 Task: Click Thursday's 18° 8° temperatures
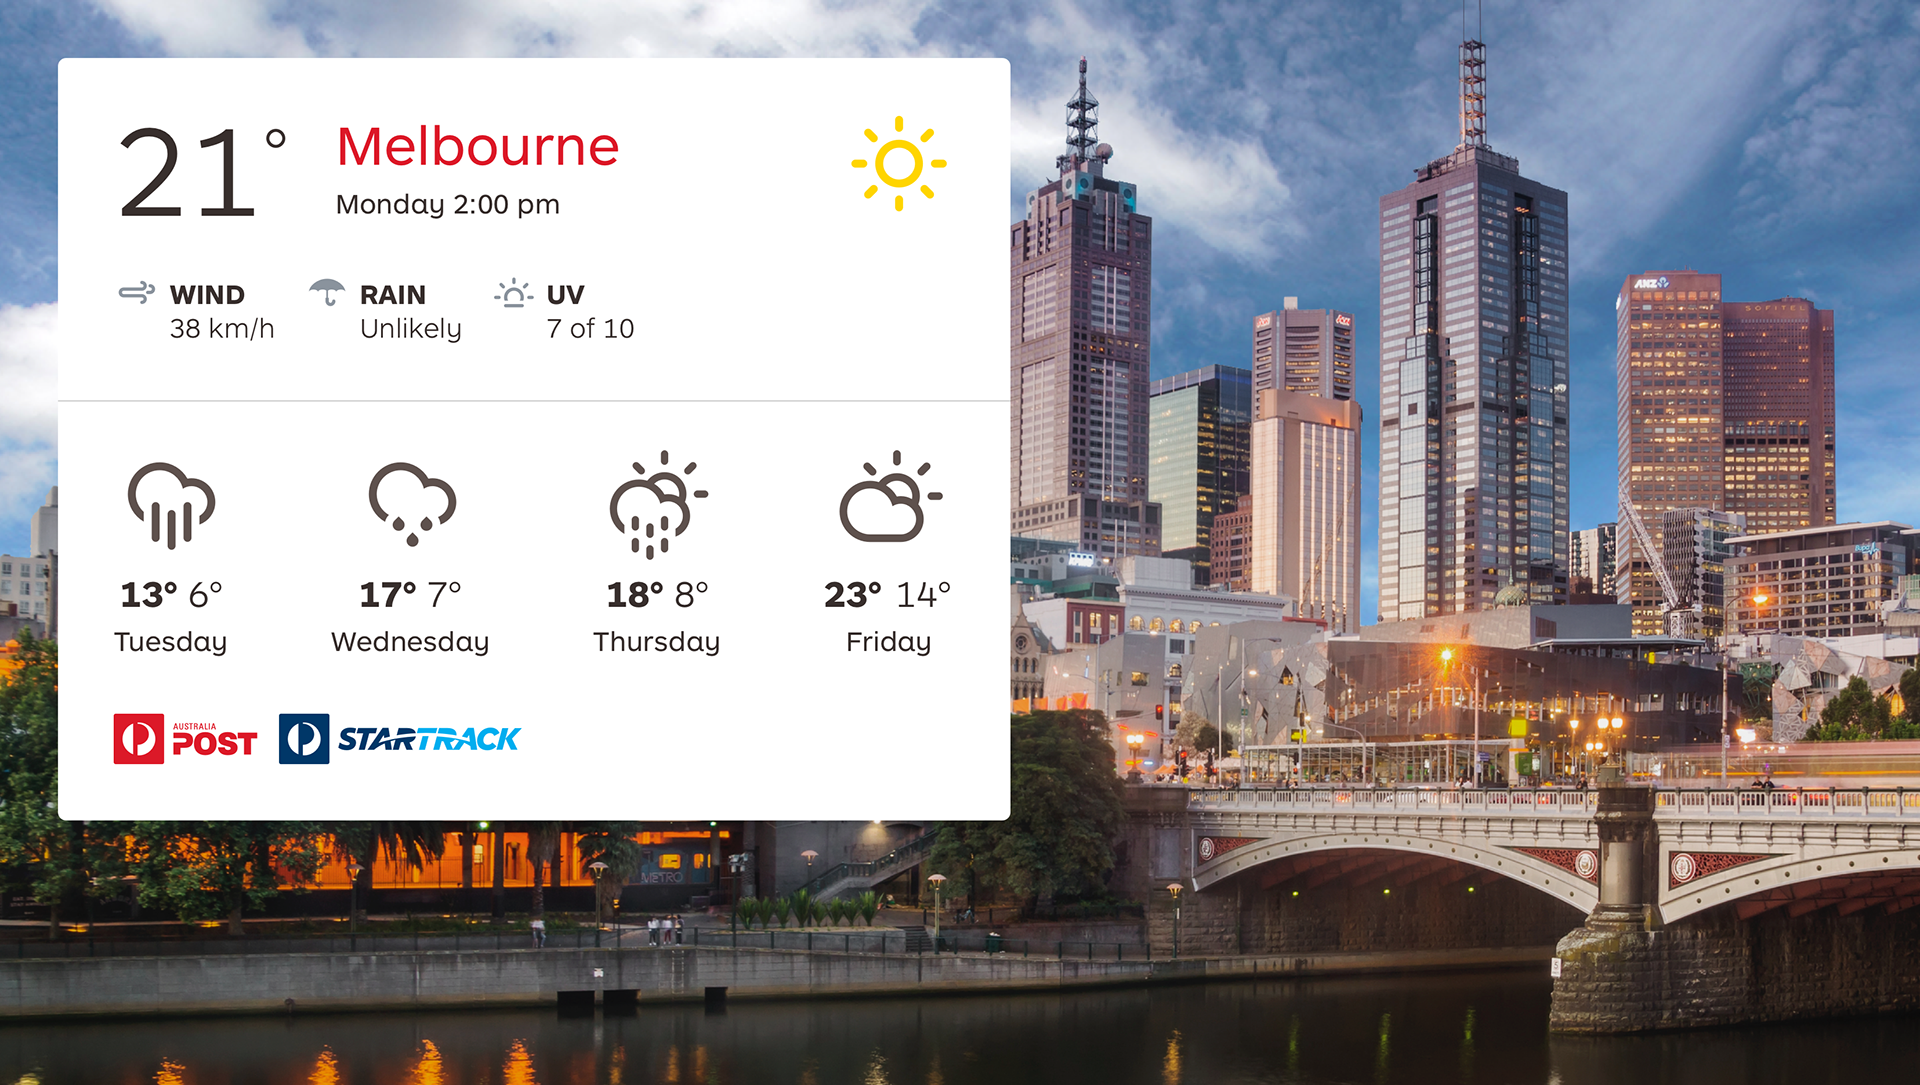pyautogui.click(x=657, y=595)
